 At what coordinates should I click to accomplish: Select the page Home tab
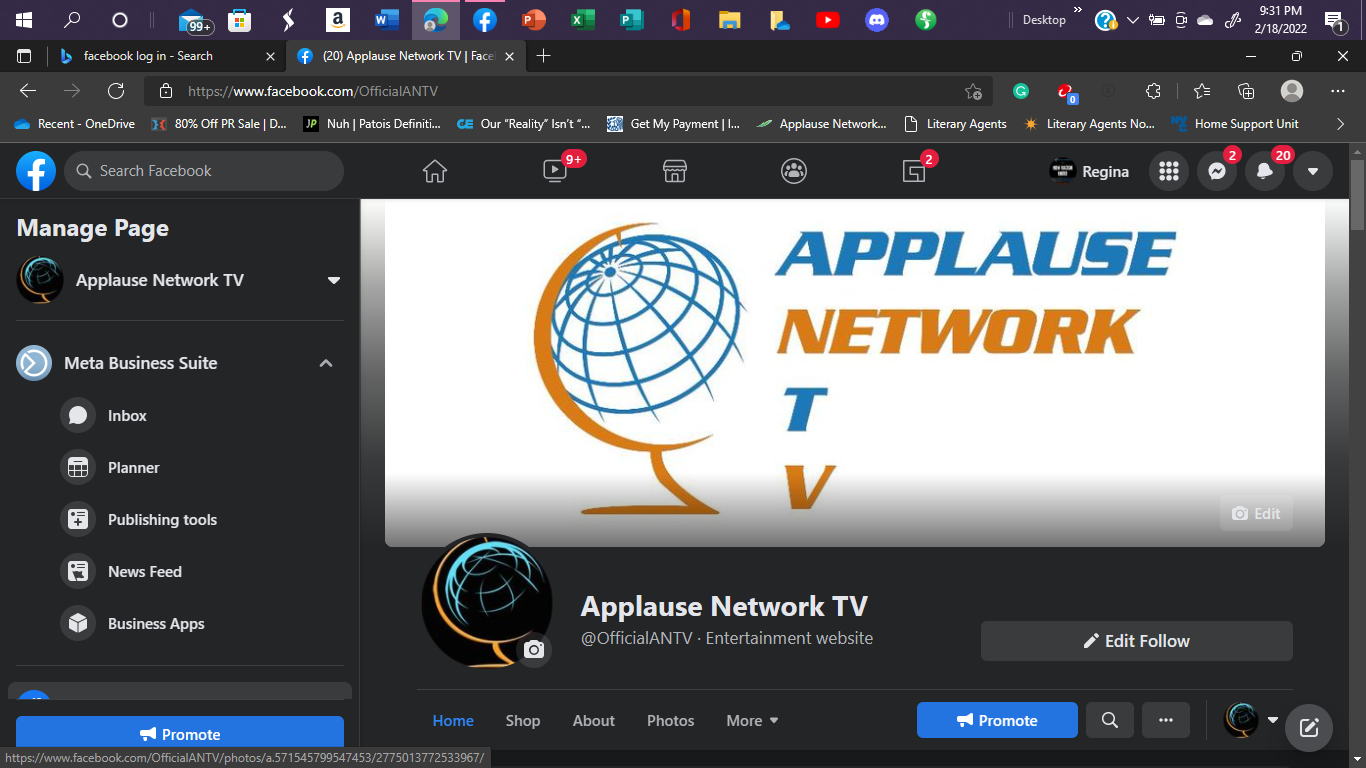tap(453, 720)
